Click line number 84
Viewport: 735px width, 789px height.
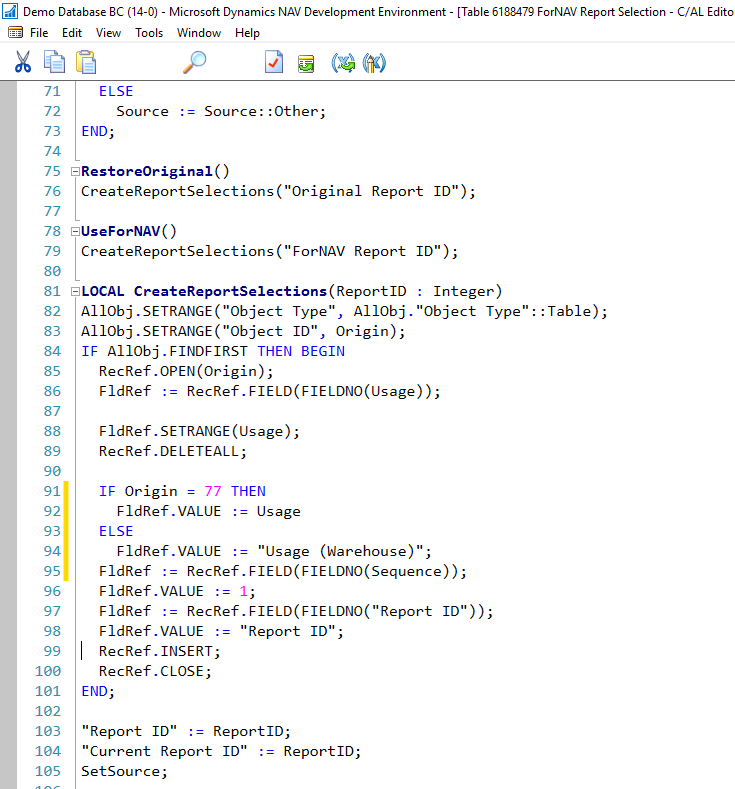pyautogui.click(x=52, y=351)
